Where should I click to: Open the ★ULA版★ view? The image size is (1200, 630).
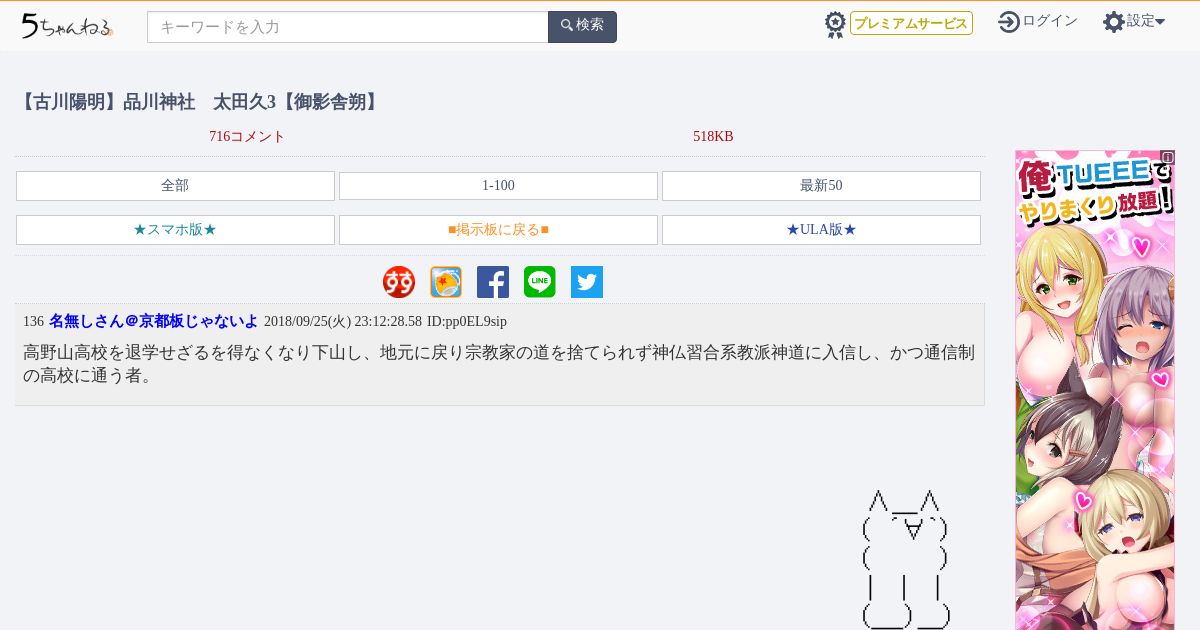coord(821,230)
